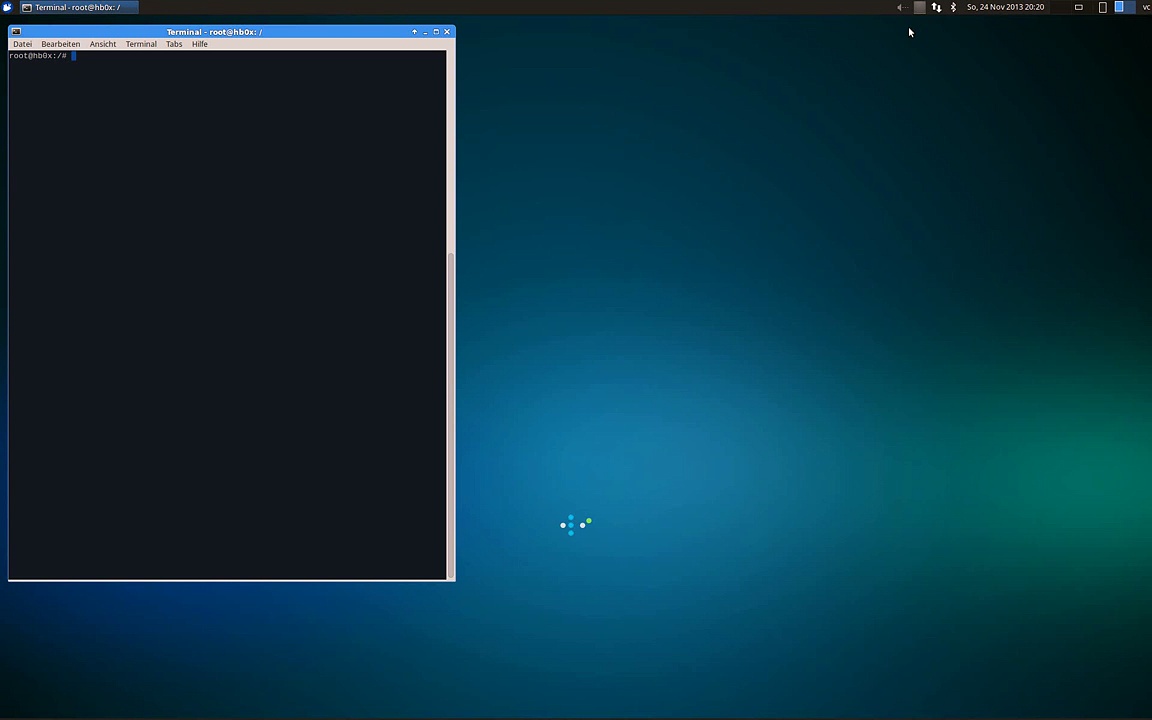This screenshot has width=1152, height=720.
Task: Switch to the highlighted blue workspace
Action: (1119, 7)
